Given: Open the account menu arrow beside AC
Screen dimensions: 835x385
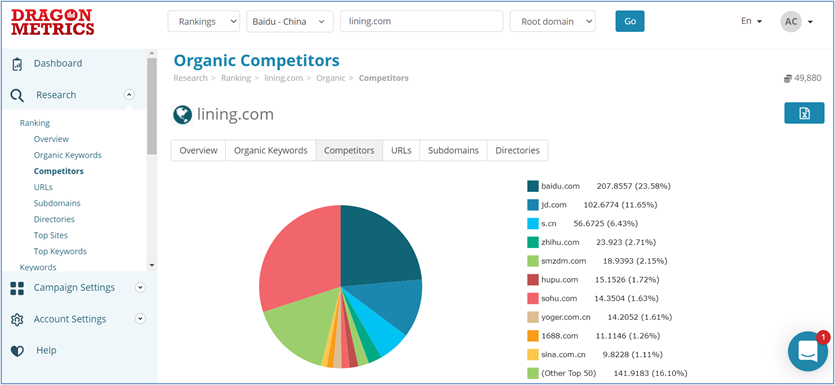Looking at the screenshot, I should [810, 22].
